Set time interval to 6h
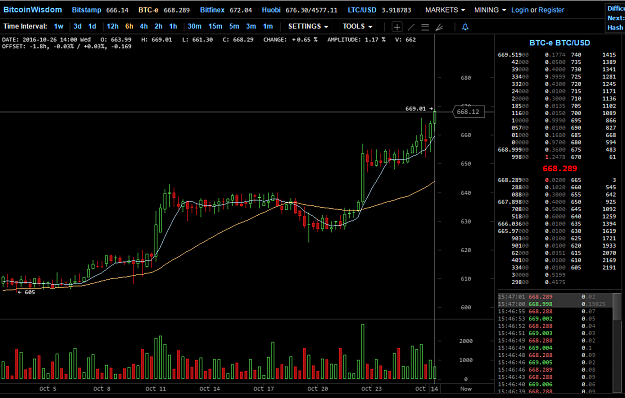Screen dimensions: 625x398 click(129, 27)
